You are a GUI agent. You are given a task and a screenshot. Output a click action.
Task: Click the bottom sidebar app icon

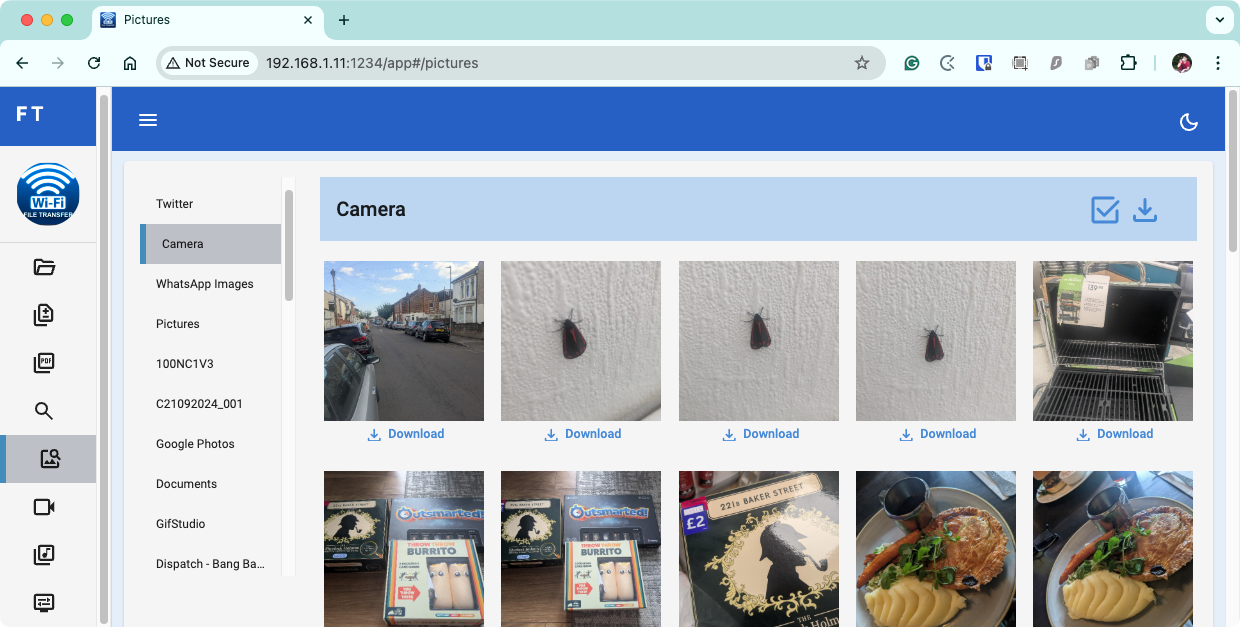coord(43,602)
